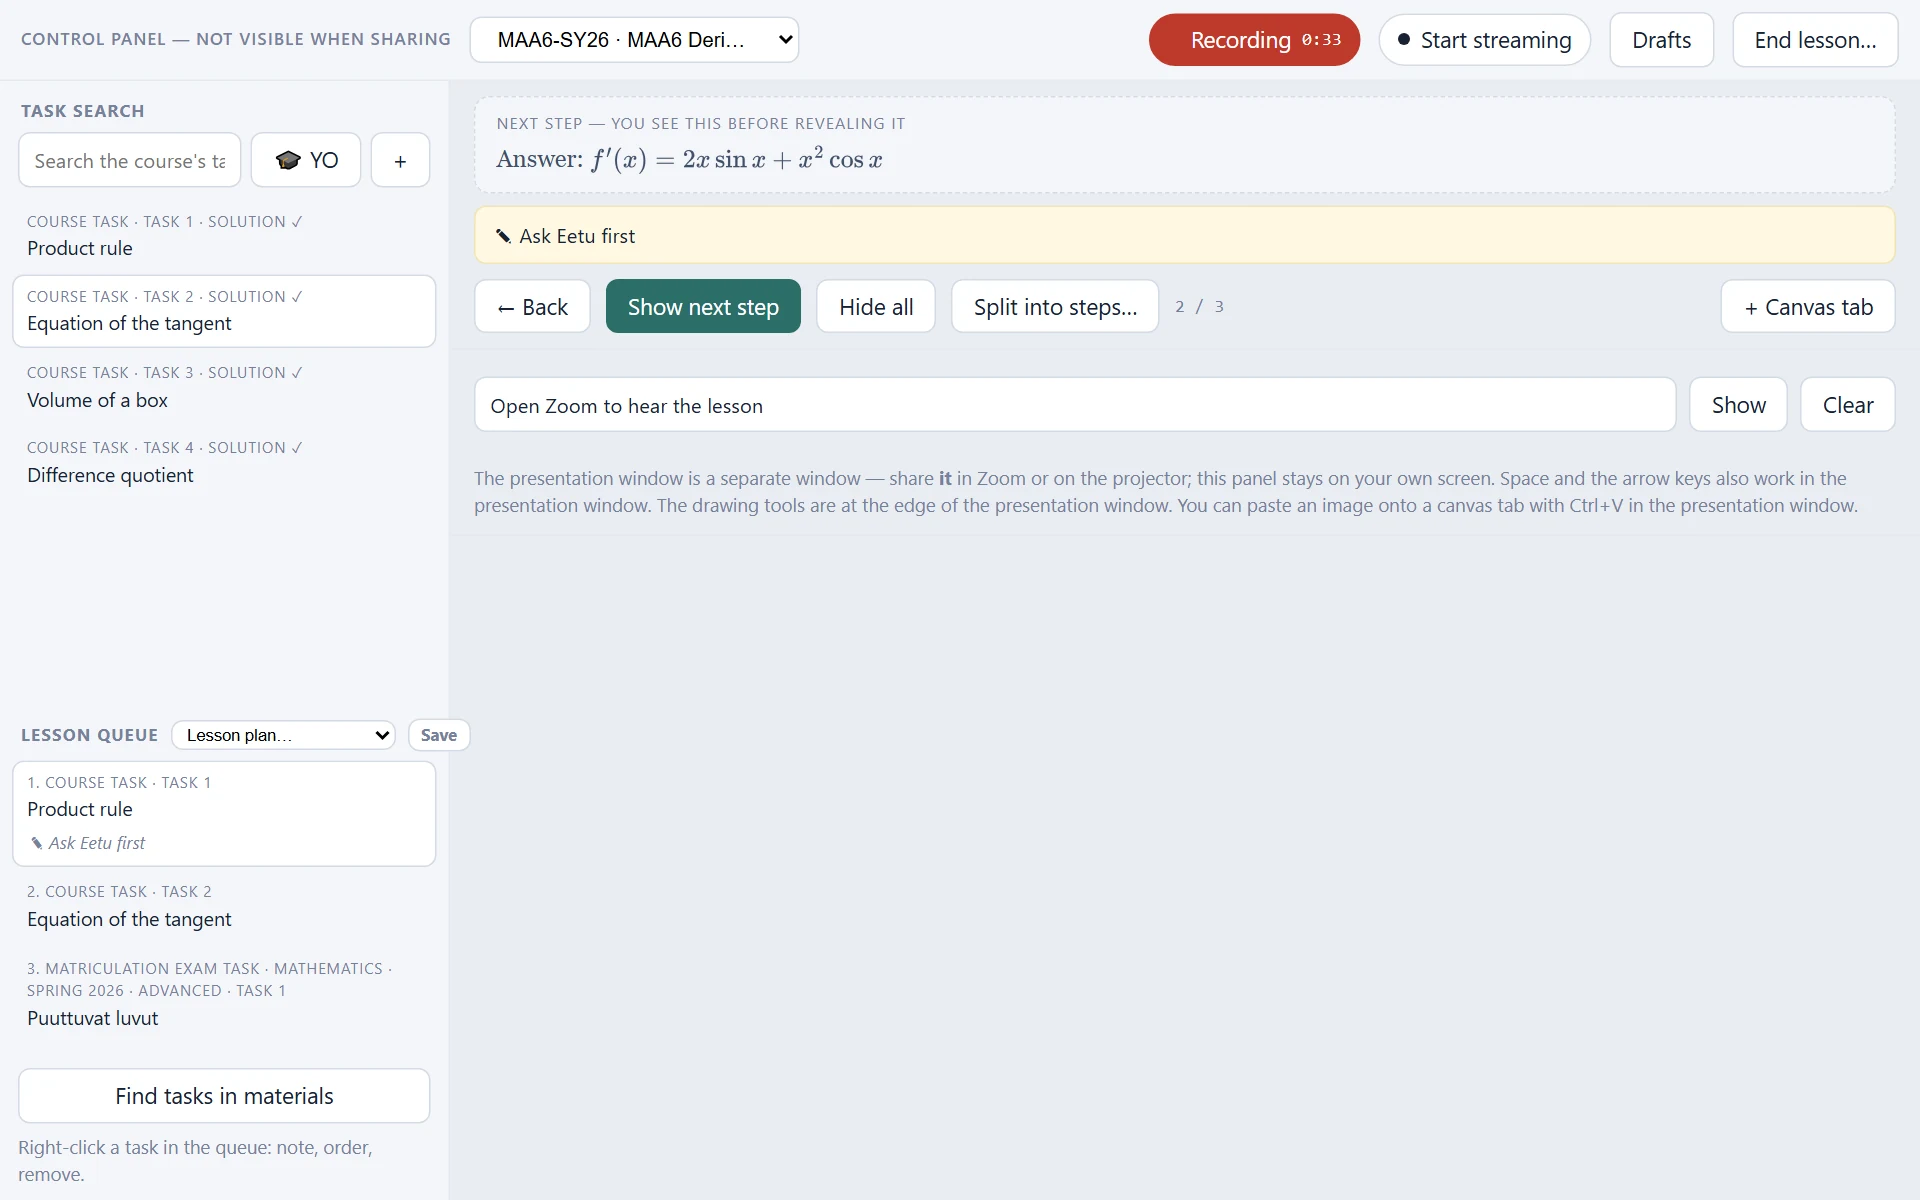Click the queue note Ask Eetu first

coord(88,843)
